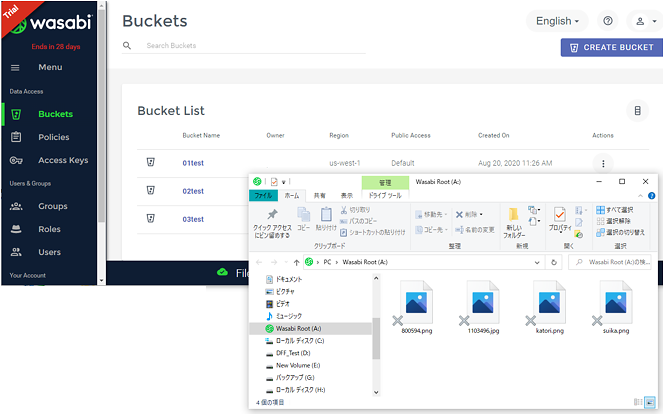Open the ドライブ ツール ribbon tab

(385, 196)
